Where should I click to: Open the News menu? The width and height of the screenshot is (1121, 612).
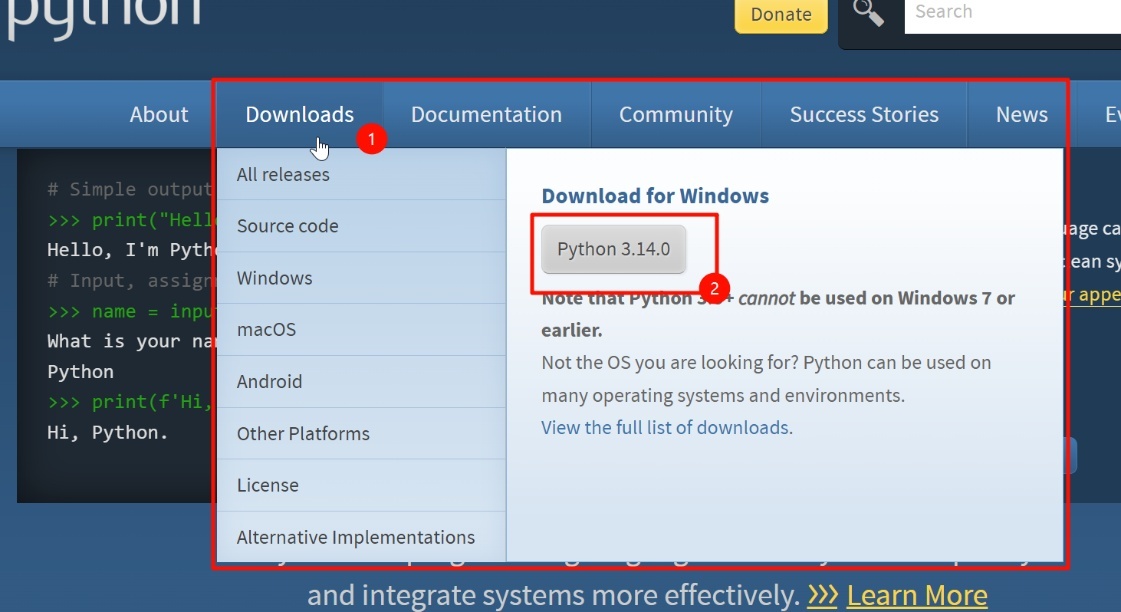point(1022,114)
